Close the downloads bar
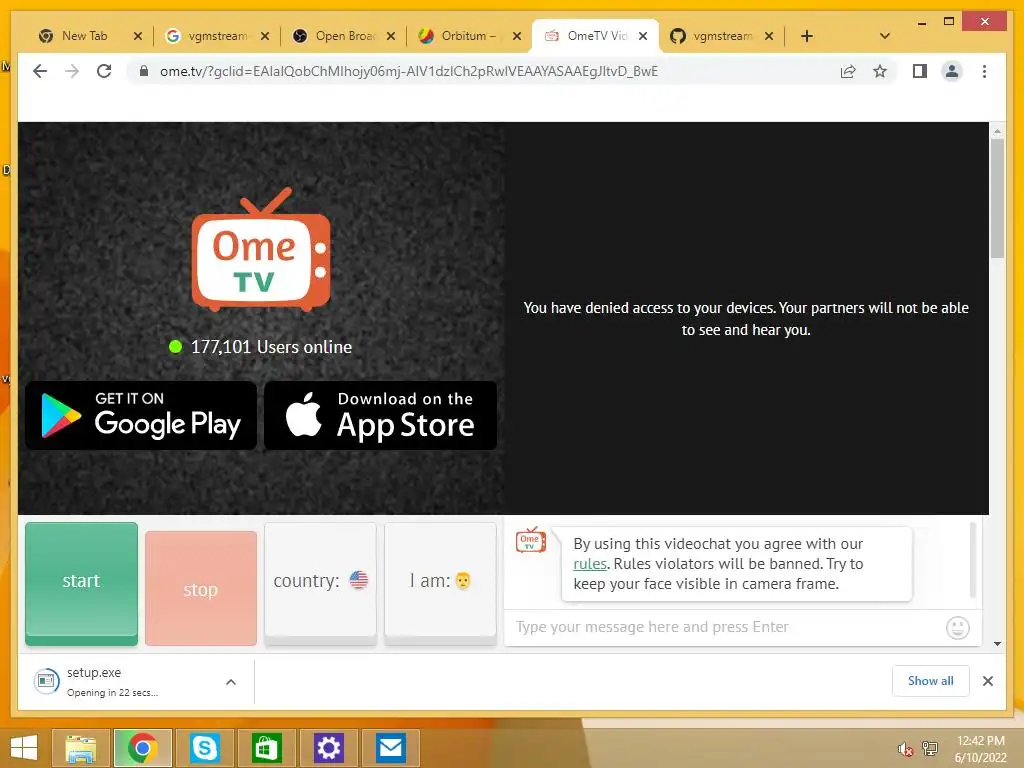 point(987,681)
